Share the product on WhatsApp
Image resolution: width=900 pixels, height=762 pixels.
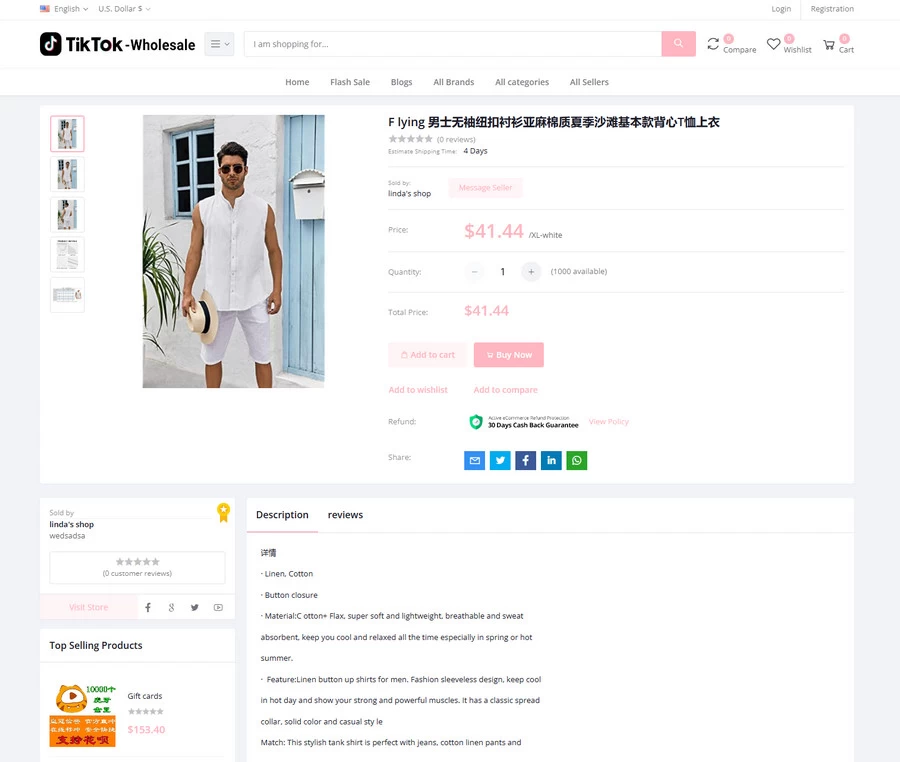tap(577, 460)
